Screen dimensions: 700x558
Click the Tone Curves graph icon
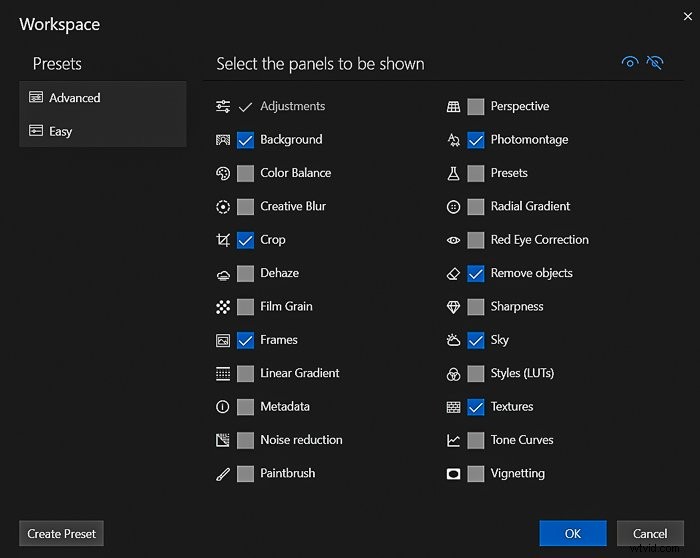pyautogui.click(x=453, y=440)
